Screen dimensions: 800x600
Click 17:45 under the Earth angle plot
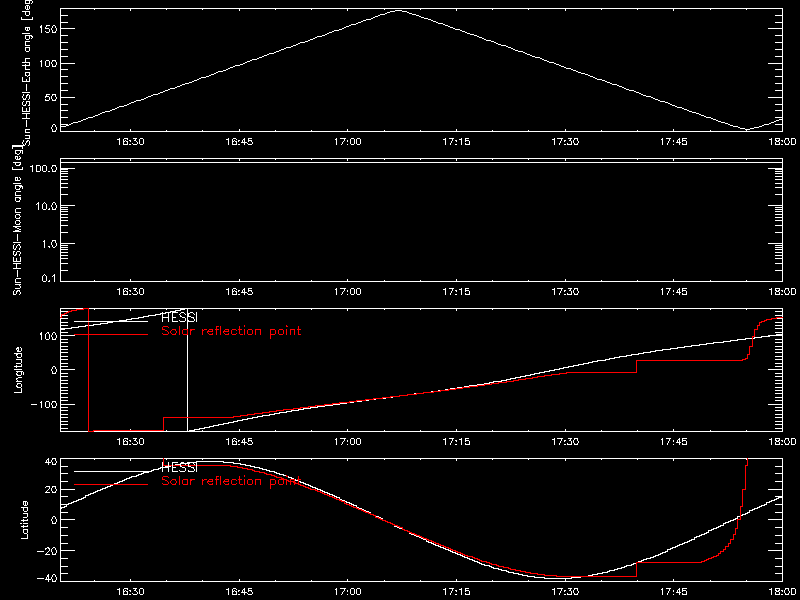[673, 142]
